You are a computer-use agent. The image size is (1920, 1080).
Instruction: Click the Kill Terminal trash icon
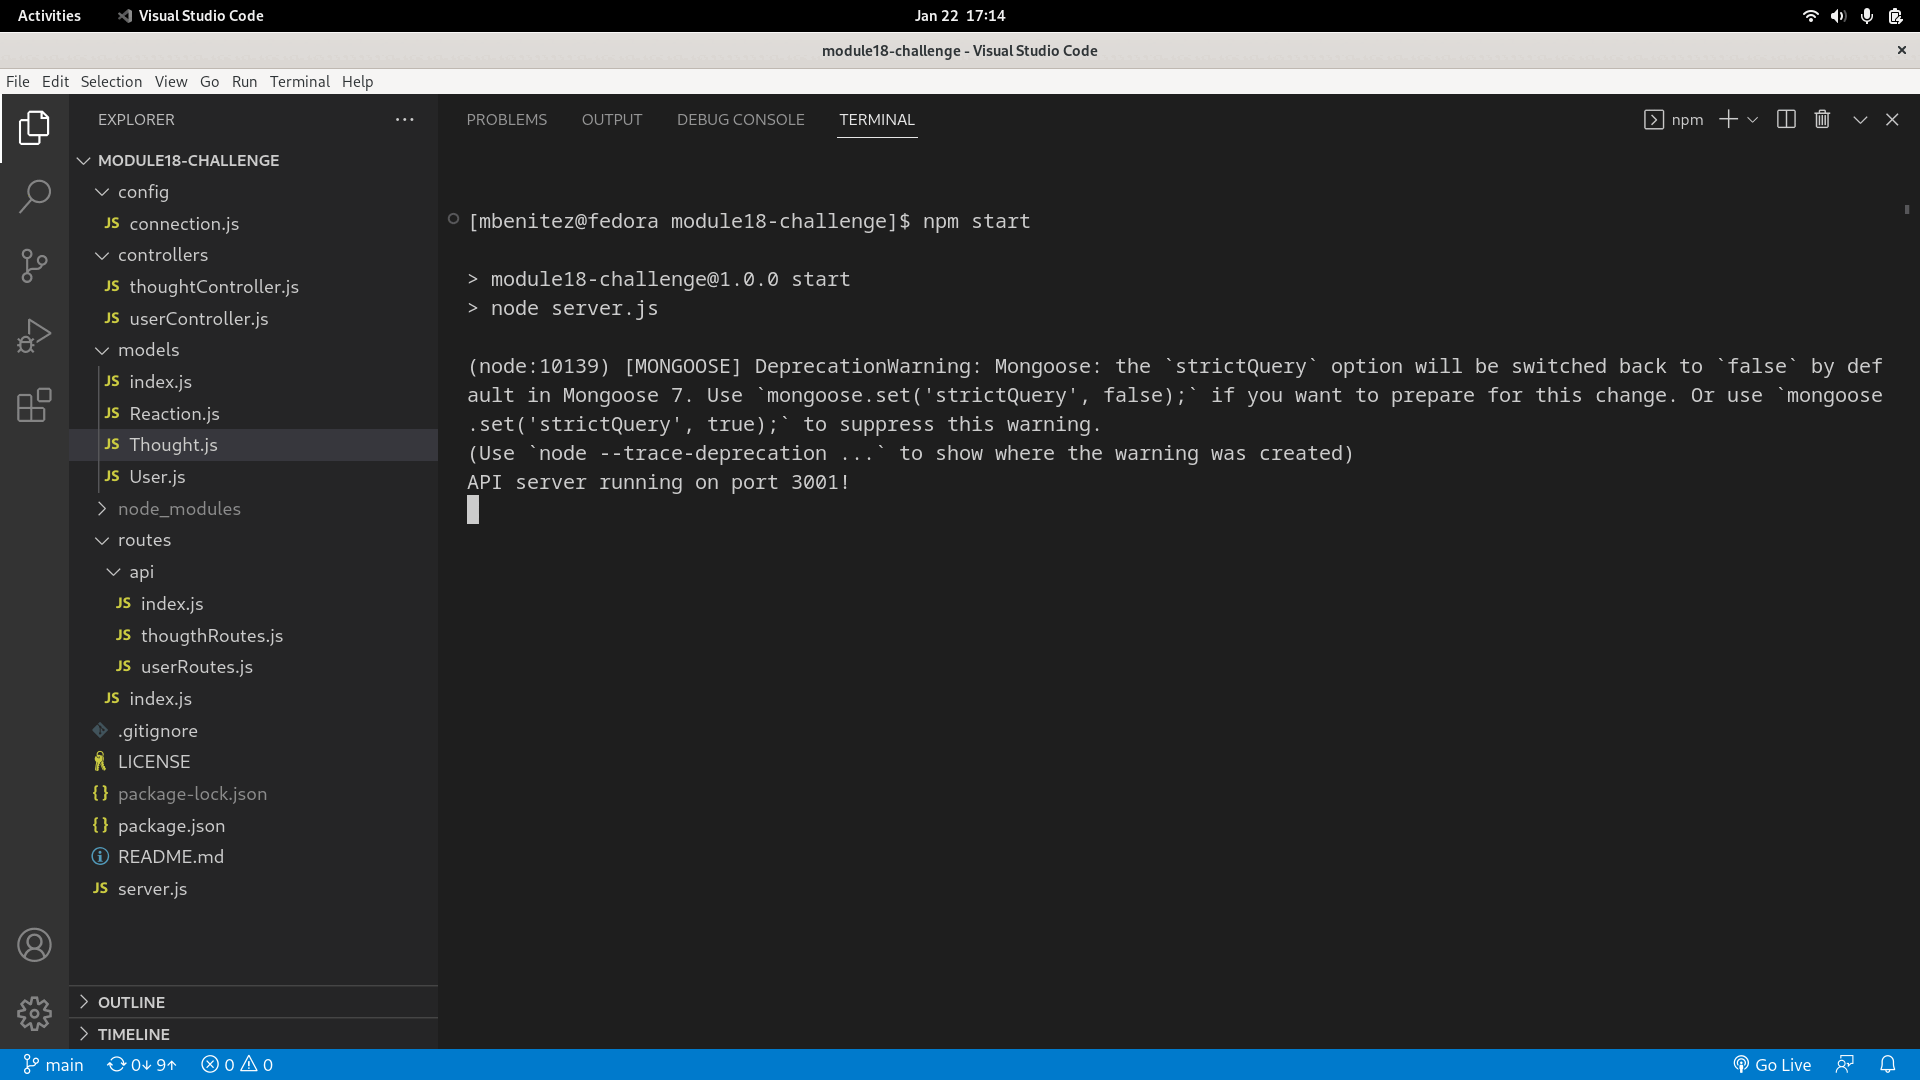click(x=1822, y=119)
